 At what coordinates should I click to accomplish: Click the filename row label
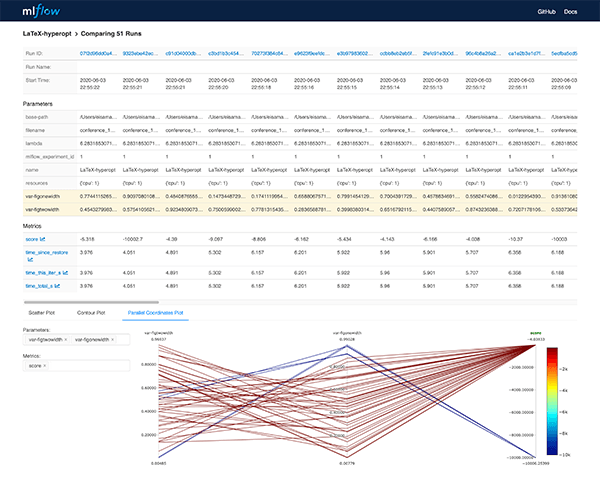pyautogui.click(x=35, y=130)
